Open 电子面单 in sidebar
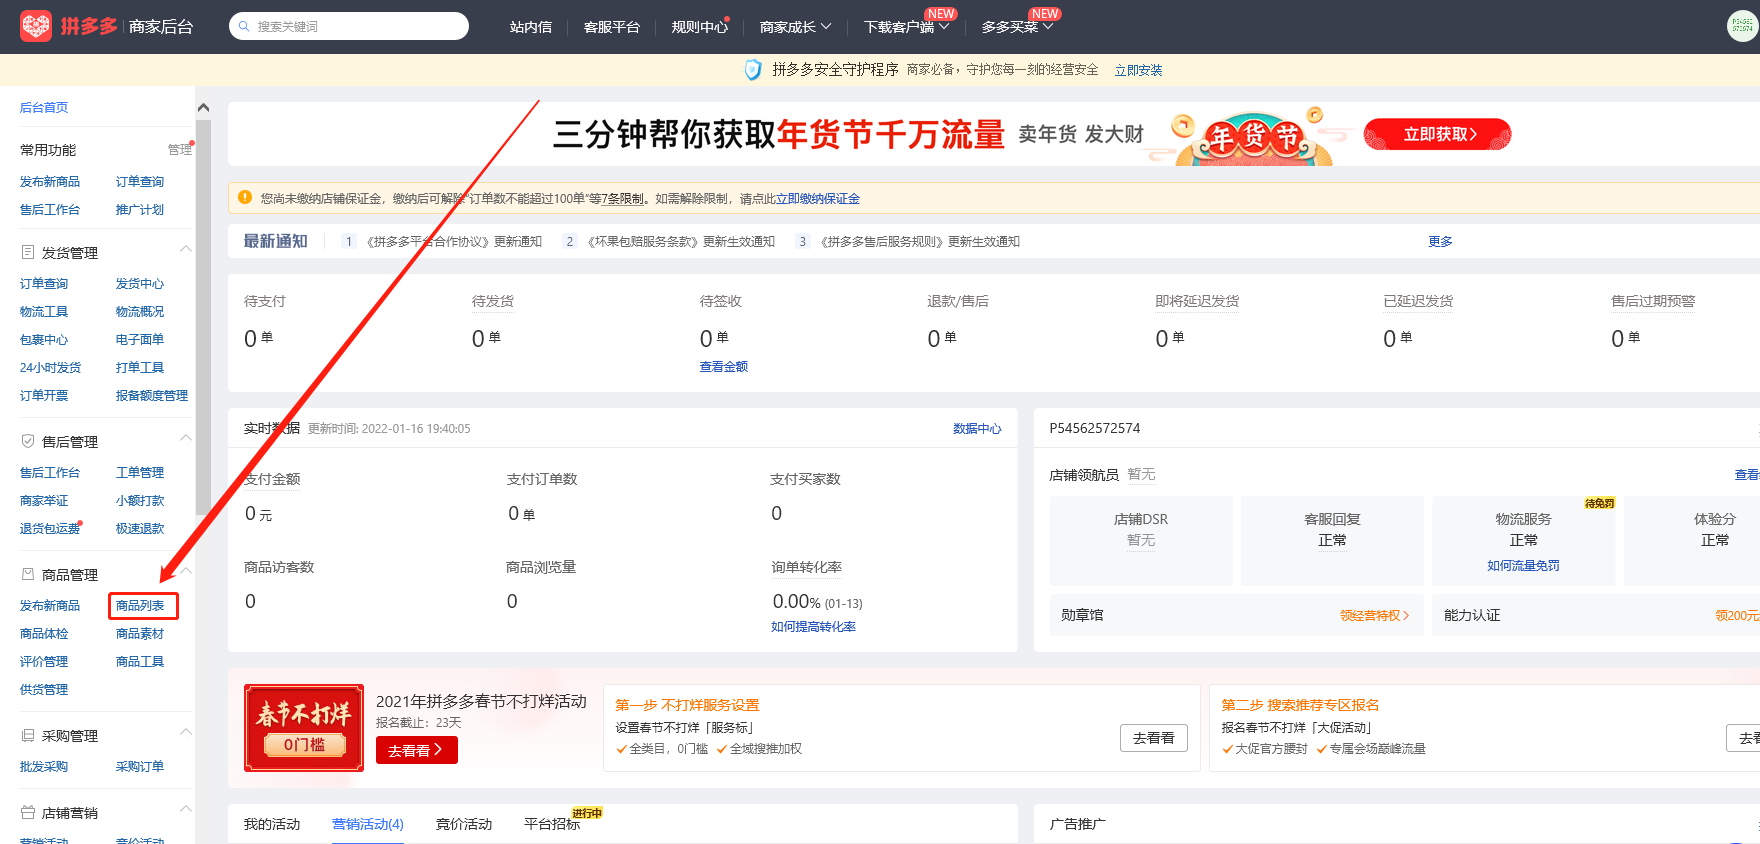 140,340
